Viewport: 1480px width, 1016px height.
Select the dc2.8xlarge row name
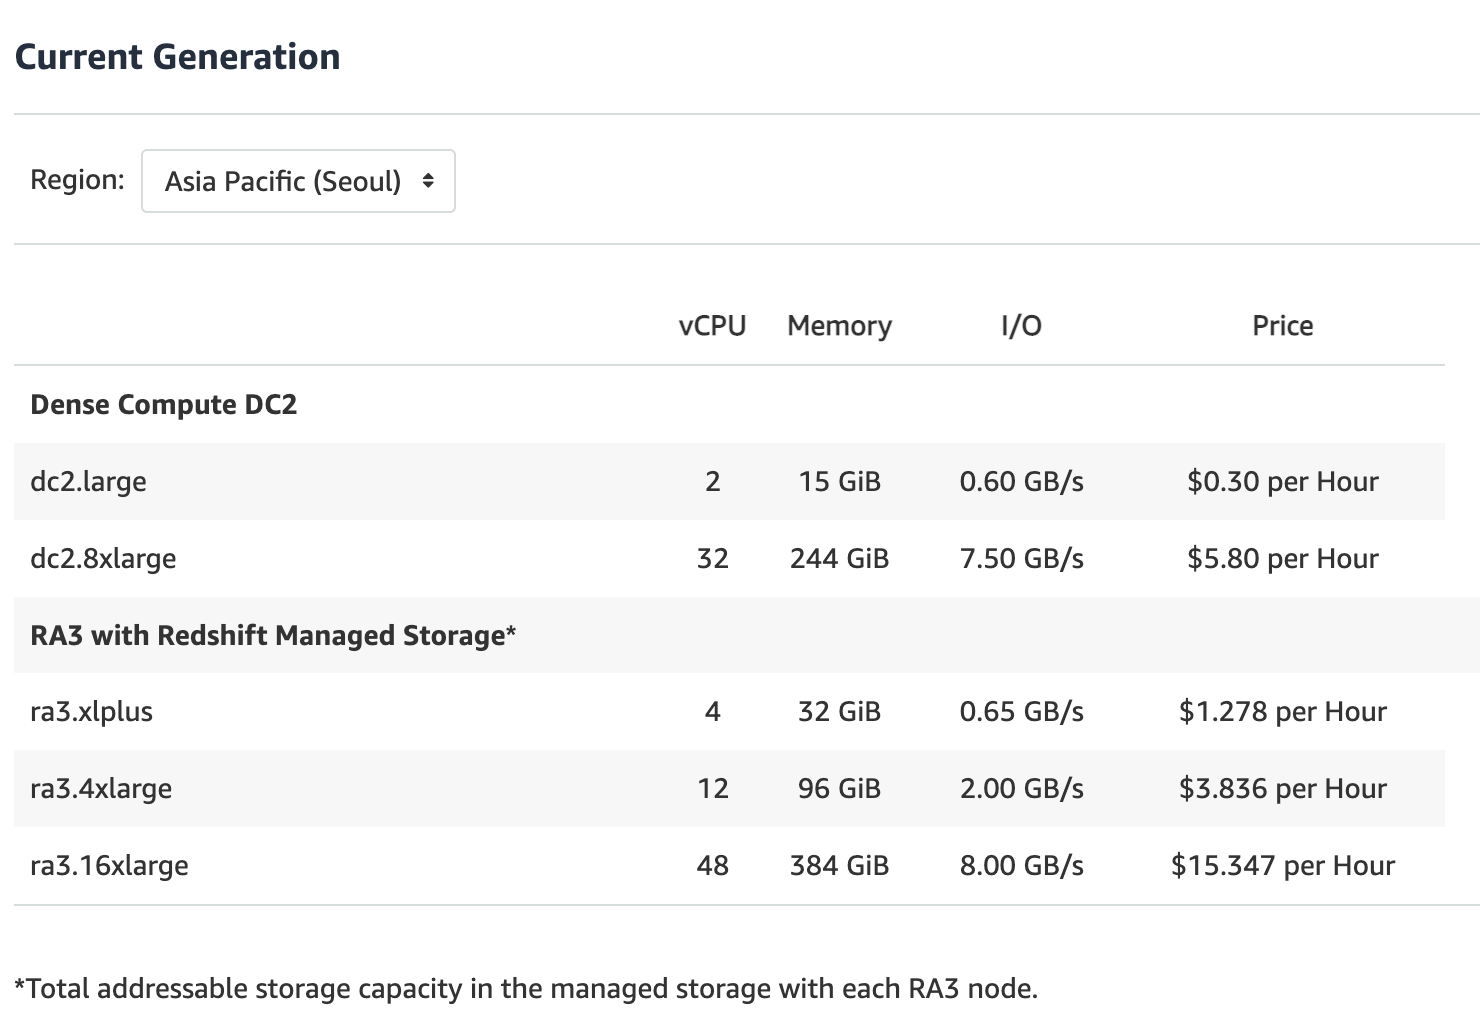click(103, 559)
